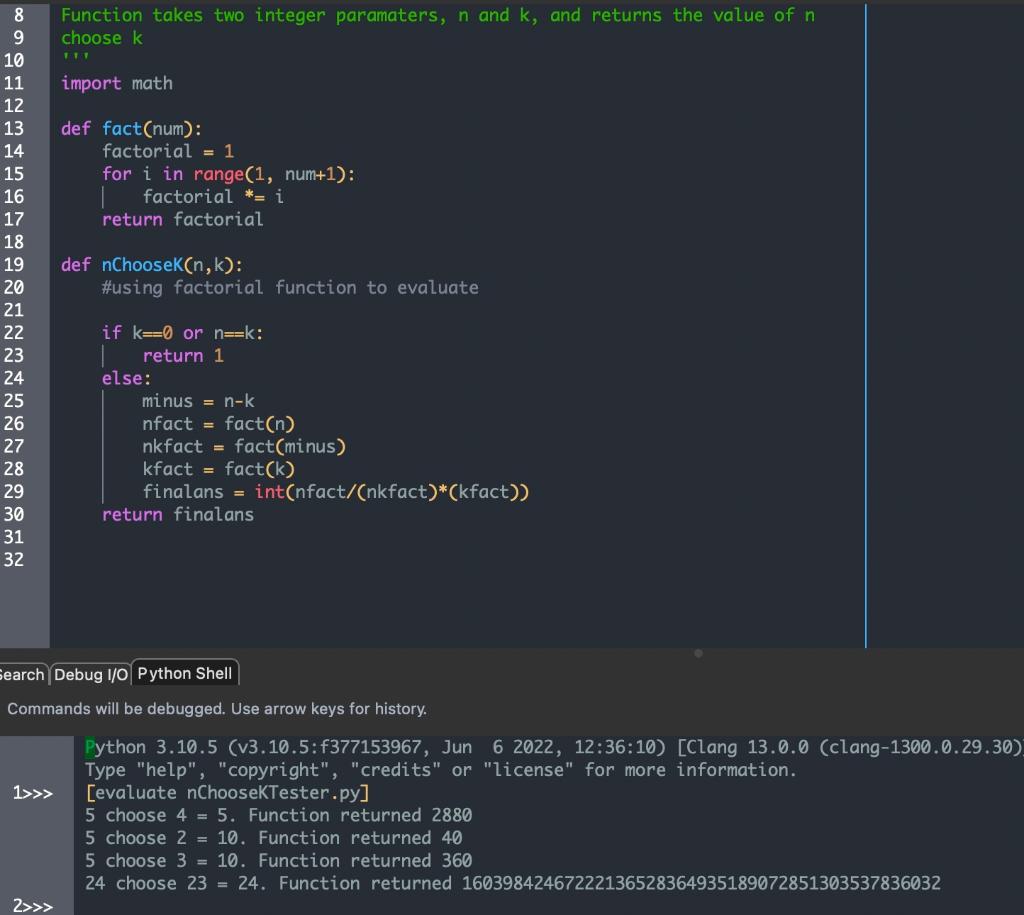Click the 'choose k' docstring line

(x=102, y=38)
